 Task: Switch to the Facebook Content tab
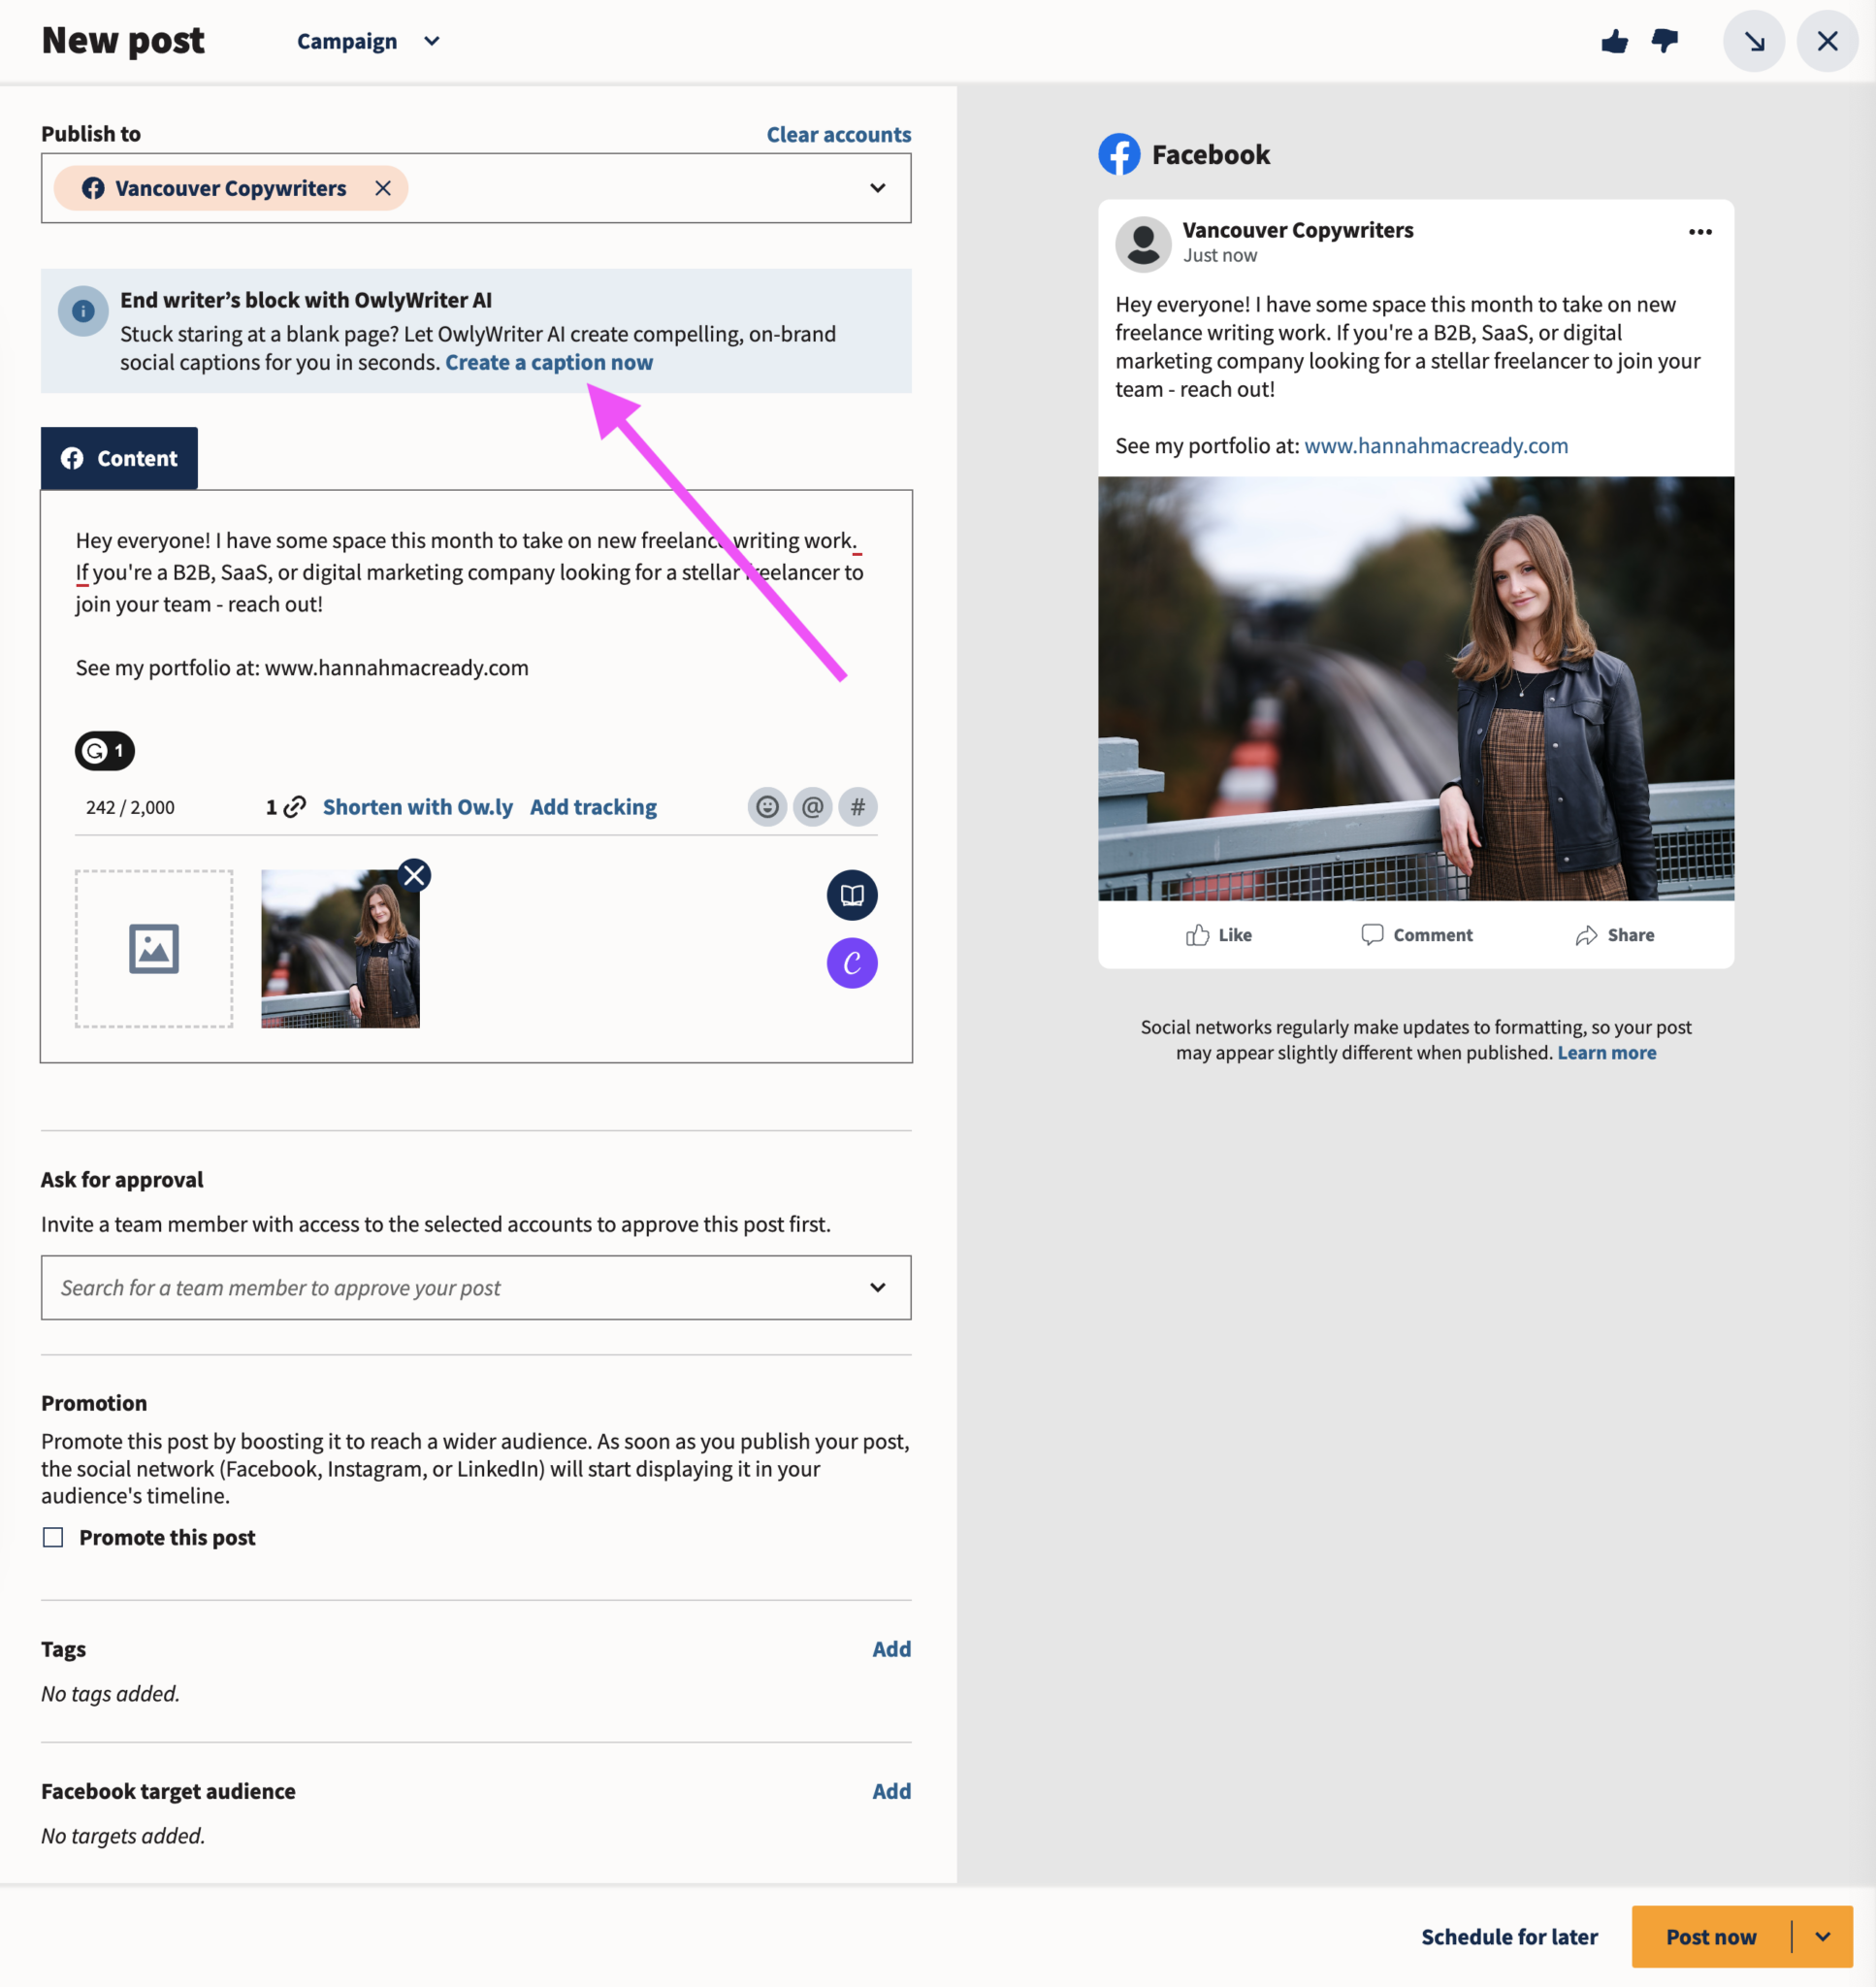119,458
